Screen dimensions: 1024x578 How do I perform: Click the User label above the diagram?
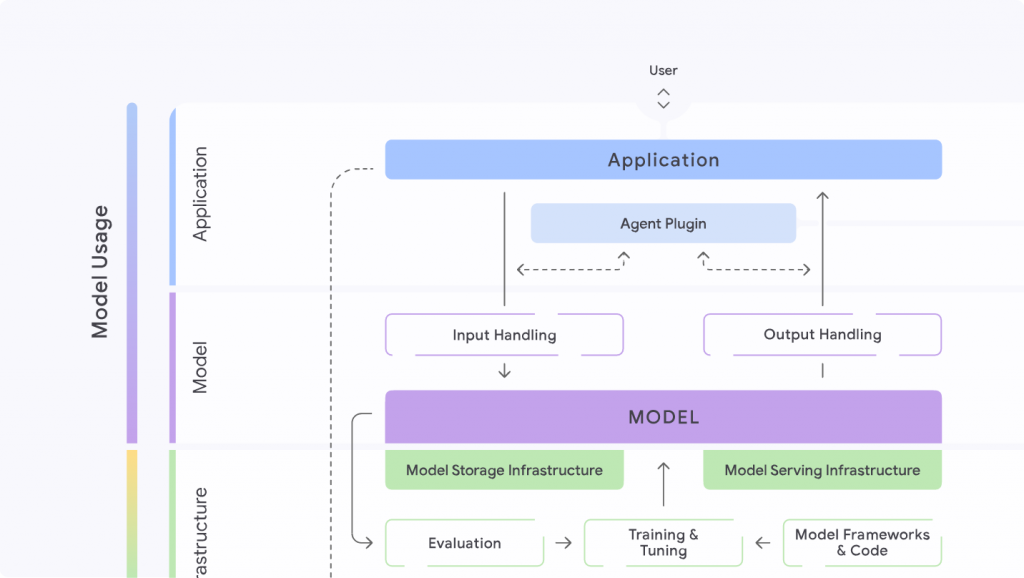tap(663, 70)
